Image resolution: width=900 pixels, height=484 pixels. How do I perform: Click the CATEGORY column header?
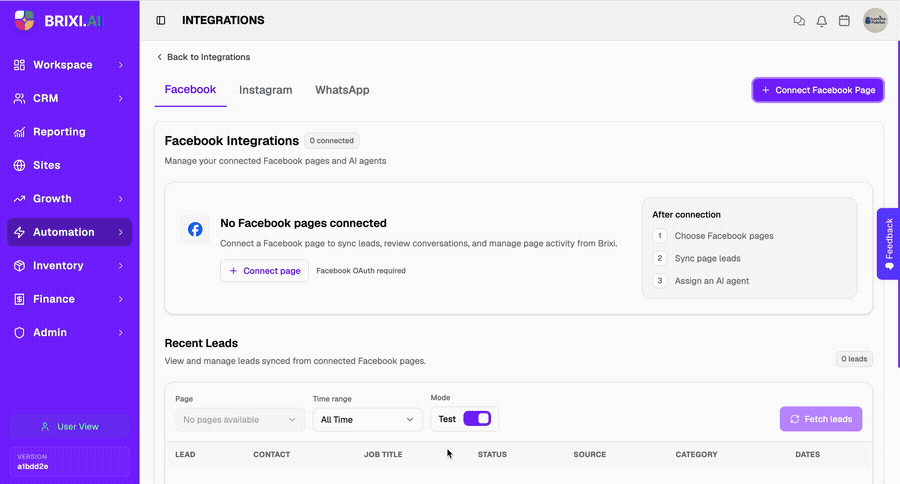coord(696,454)
